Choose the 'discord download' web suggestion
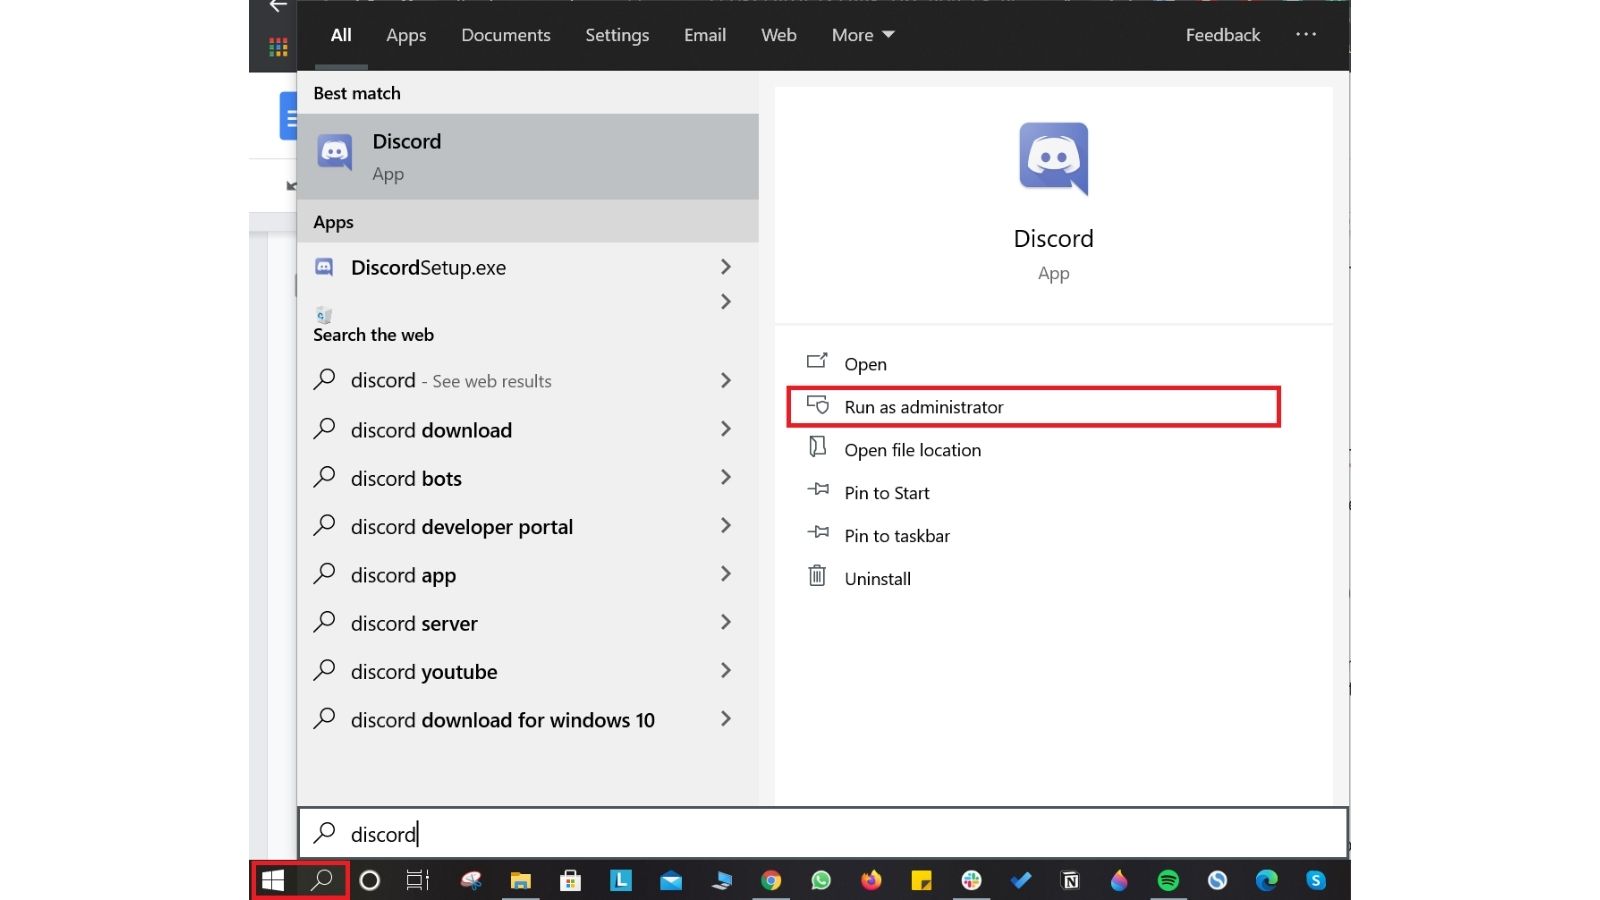This screenshot has width=1600, height=900. [x=431, y=430]
